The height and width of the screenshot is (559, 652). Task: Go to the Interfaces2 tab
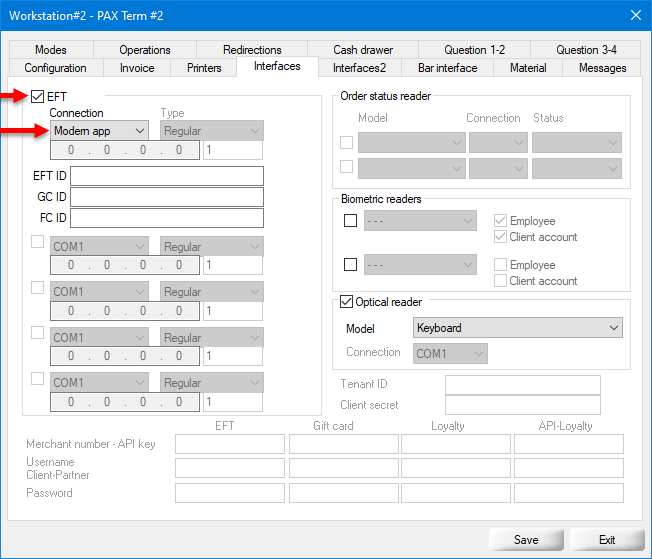click(x=359, y=68)
